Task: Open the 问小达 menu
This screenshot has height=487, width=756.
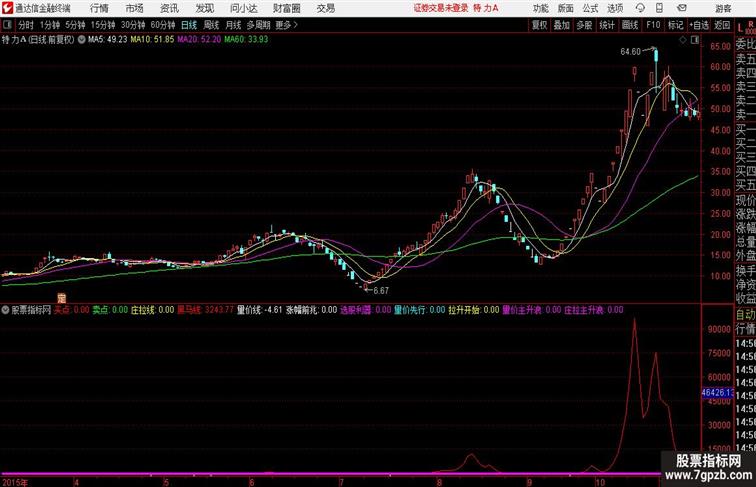Action: (x=243, y=8)
